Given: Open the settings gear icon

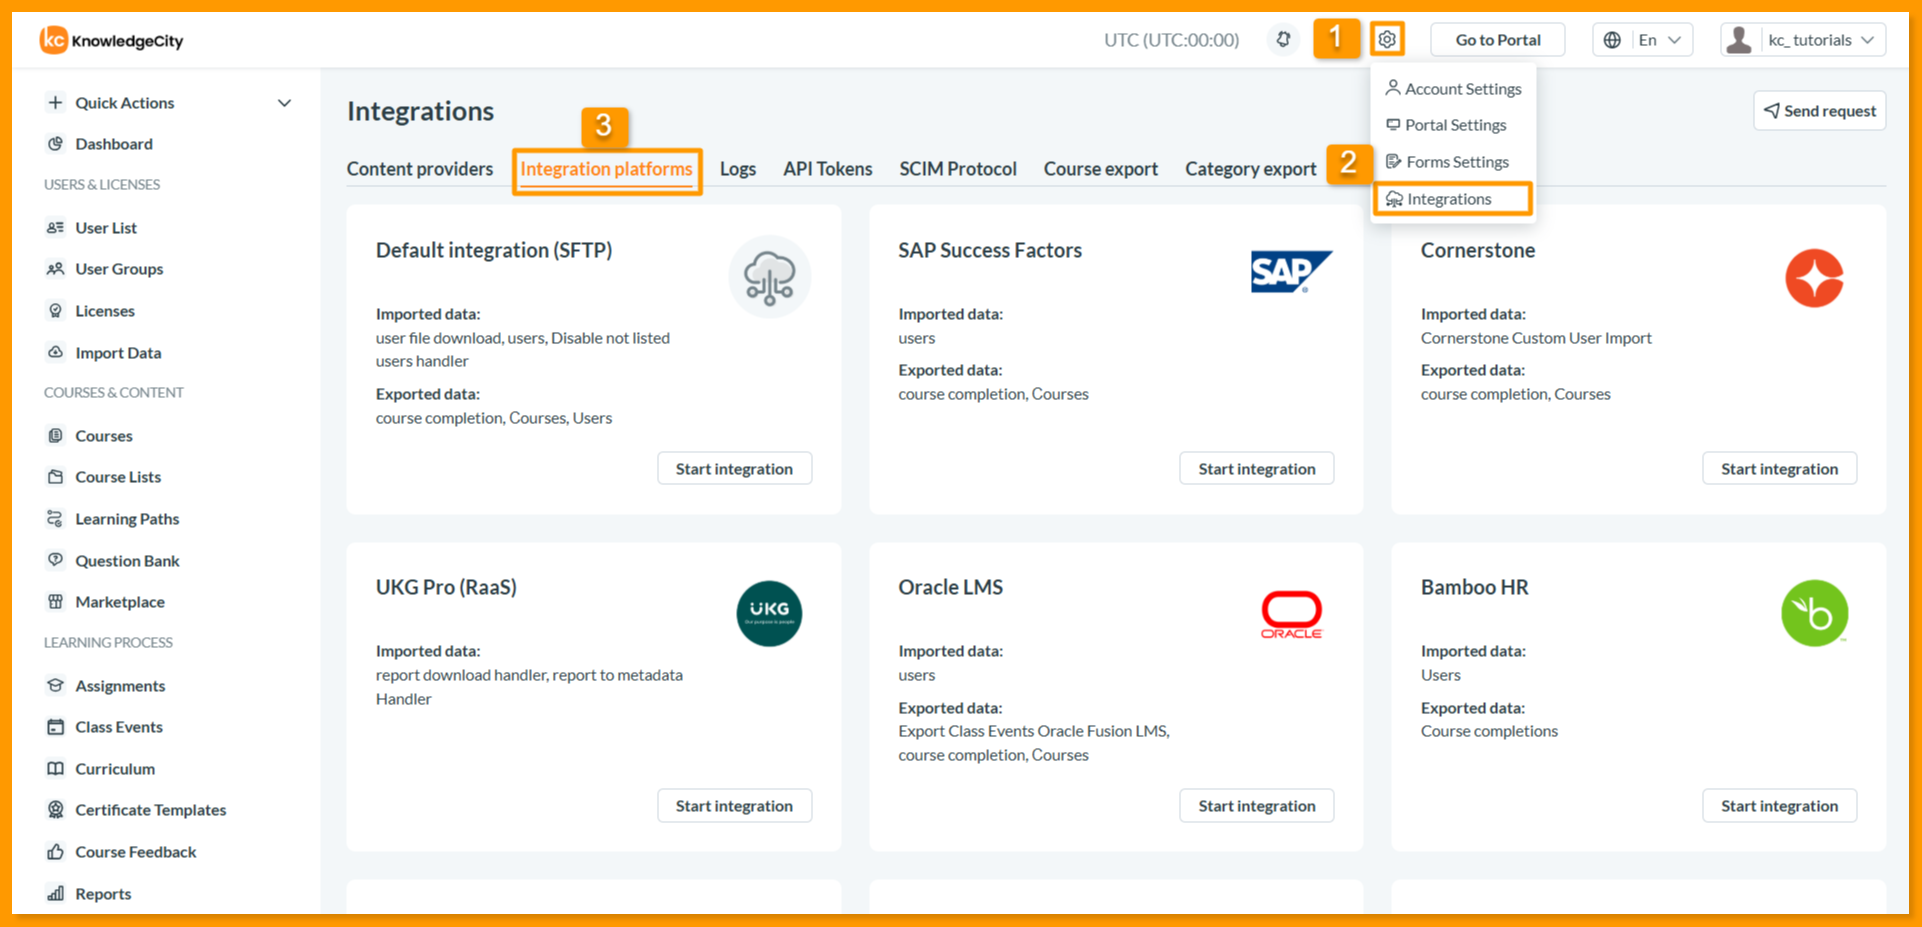Looking at the screenshot, I should [1387, 40].
